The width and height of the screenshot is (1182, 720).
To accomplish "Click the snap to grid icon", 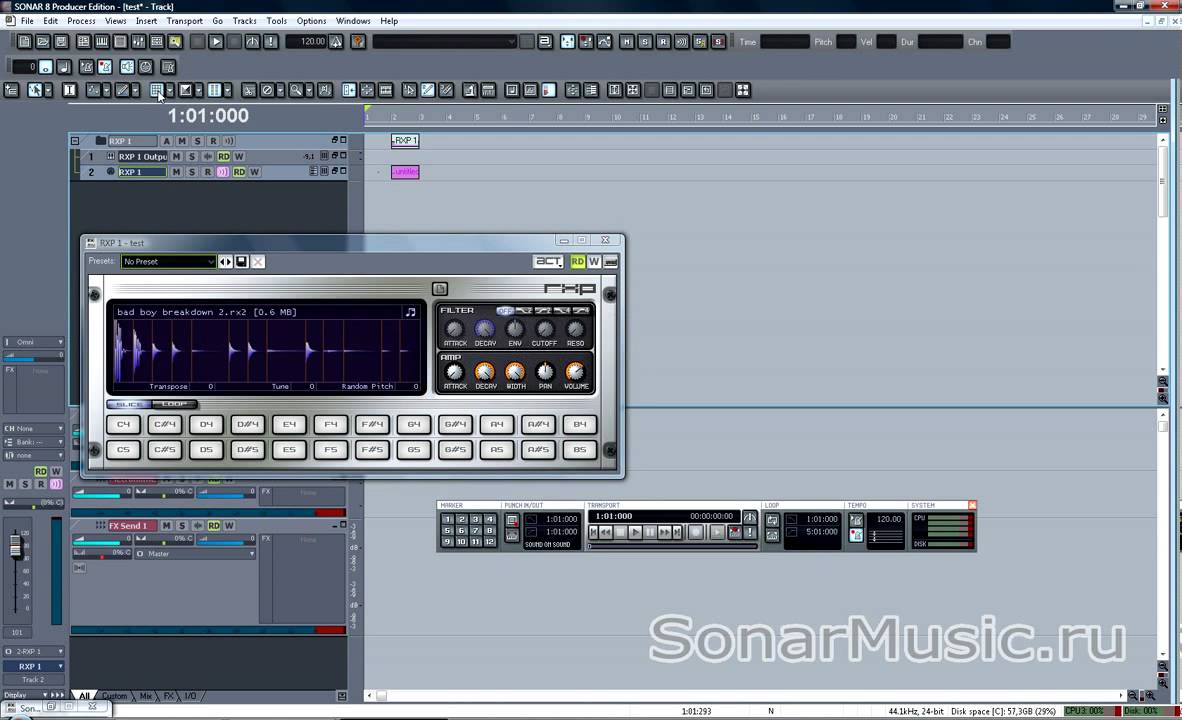I will [x=157, y=90].
